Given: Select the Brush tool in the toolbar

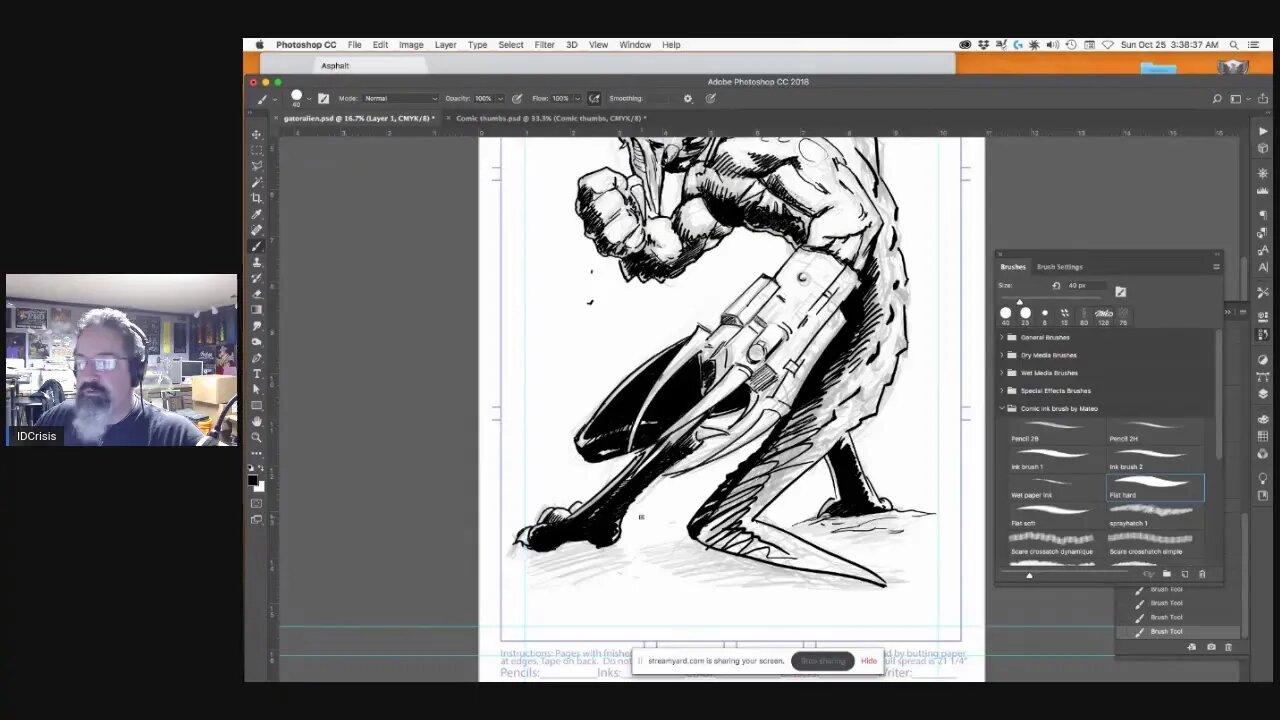Looking at the screenshot, I should click(257, 246).
